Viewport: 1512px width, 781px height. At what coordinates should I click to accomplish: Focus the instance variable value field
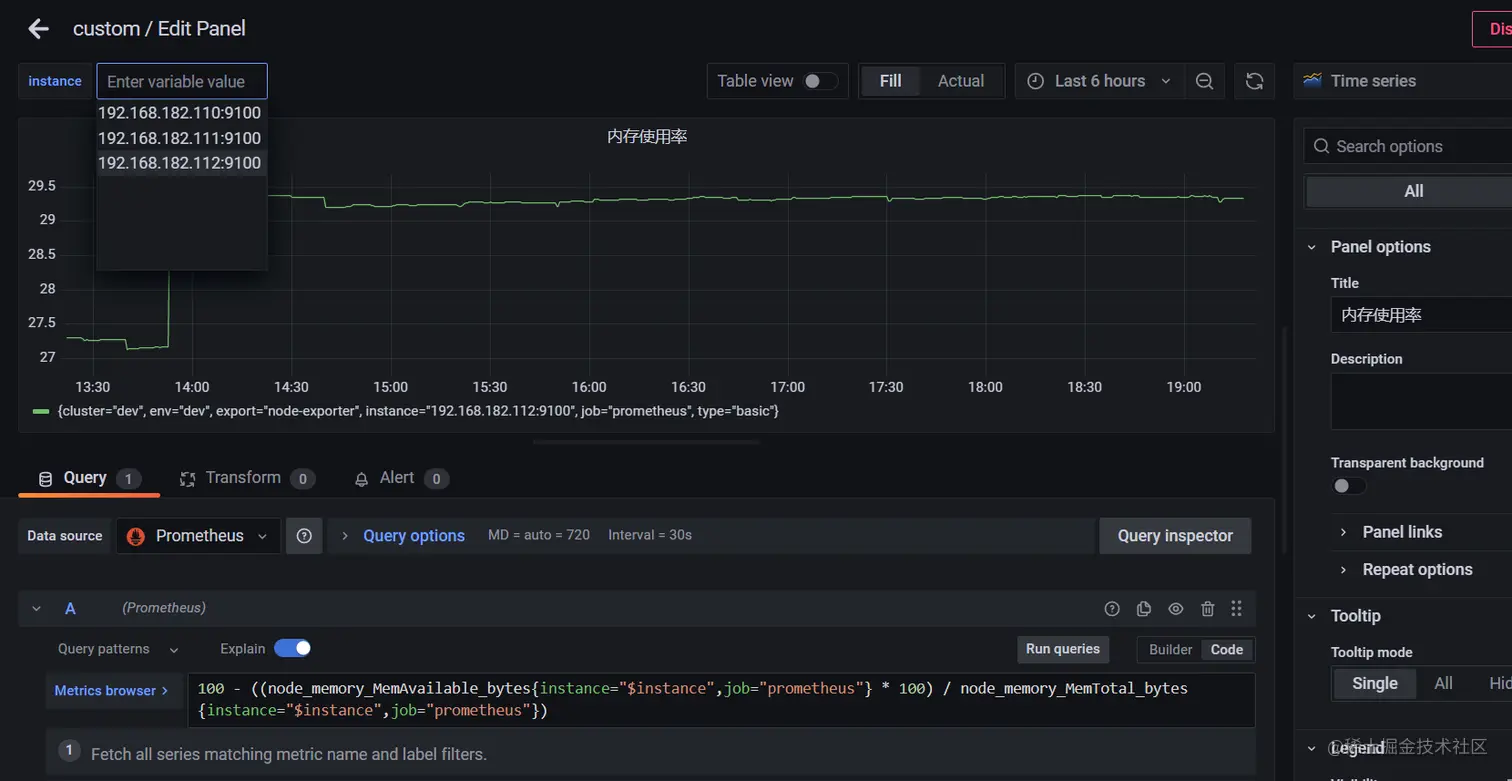point(182,81)
